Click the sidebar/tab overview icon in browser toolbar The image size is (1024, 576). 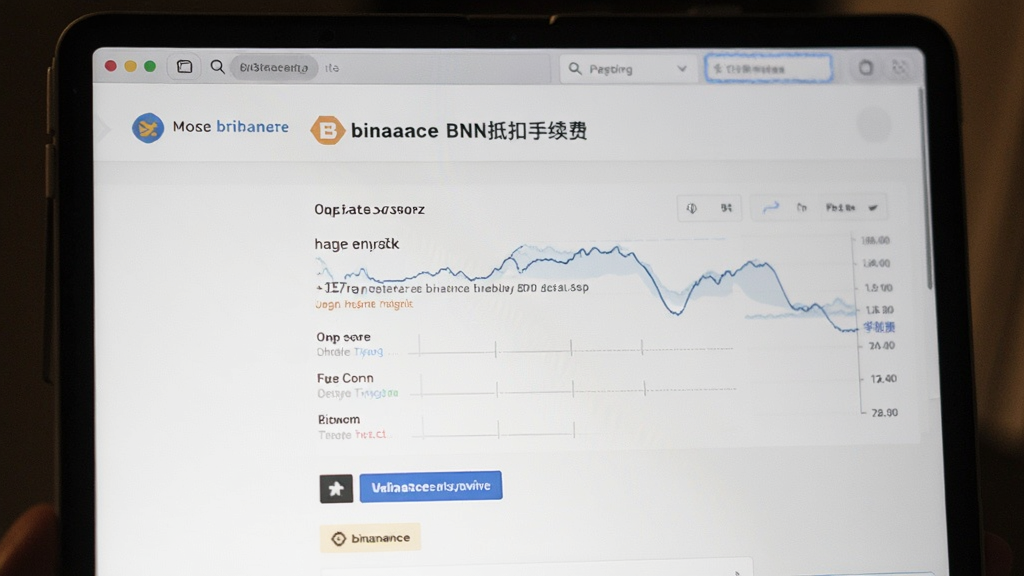tap(185, 67)
